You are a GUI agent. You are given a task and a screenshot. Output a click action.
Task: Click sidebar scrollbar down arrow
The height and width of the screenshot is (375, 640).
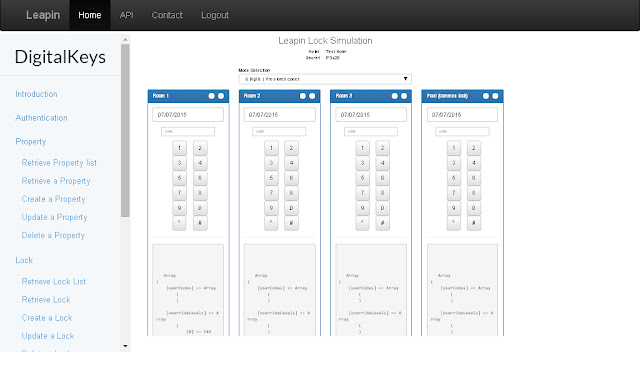[125, 346]
